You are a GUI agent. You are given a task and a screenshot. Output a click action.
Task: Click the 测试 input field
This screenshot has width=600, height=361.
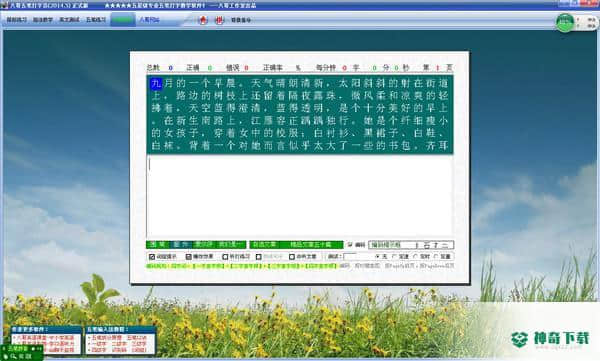(x=350, y=256)
